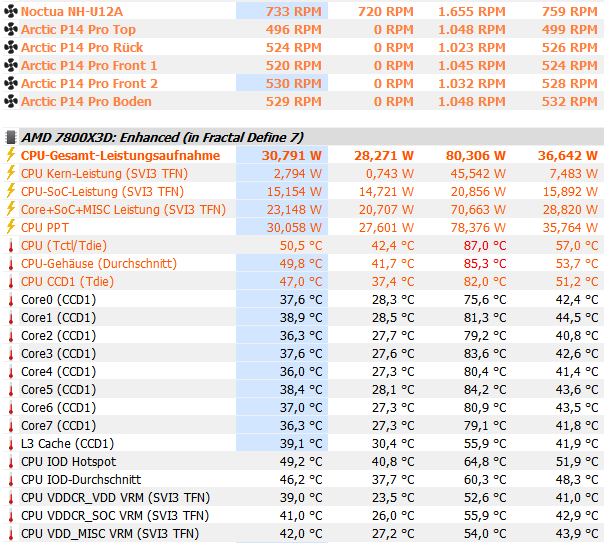
Task: Click the fan icon of Arctic P14 Pro Boden
Action: pos(11,101)
